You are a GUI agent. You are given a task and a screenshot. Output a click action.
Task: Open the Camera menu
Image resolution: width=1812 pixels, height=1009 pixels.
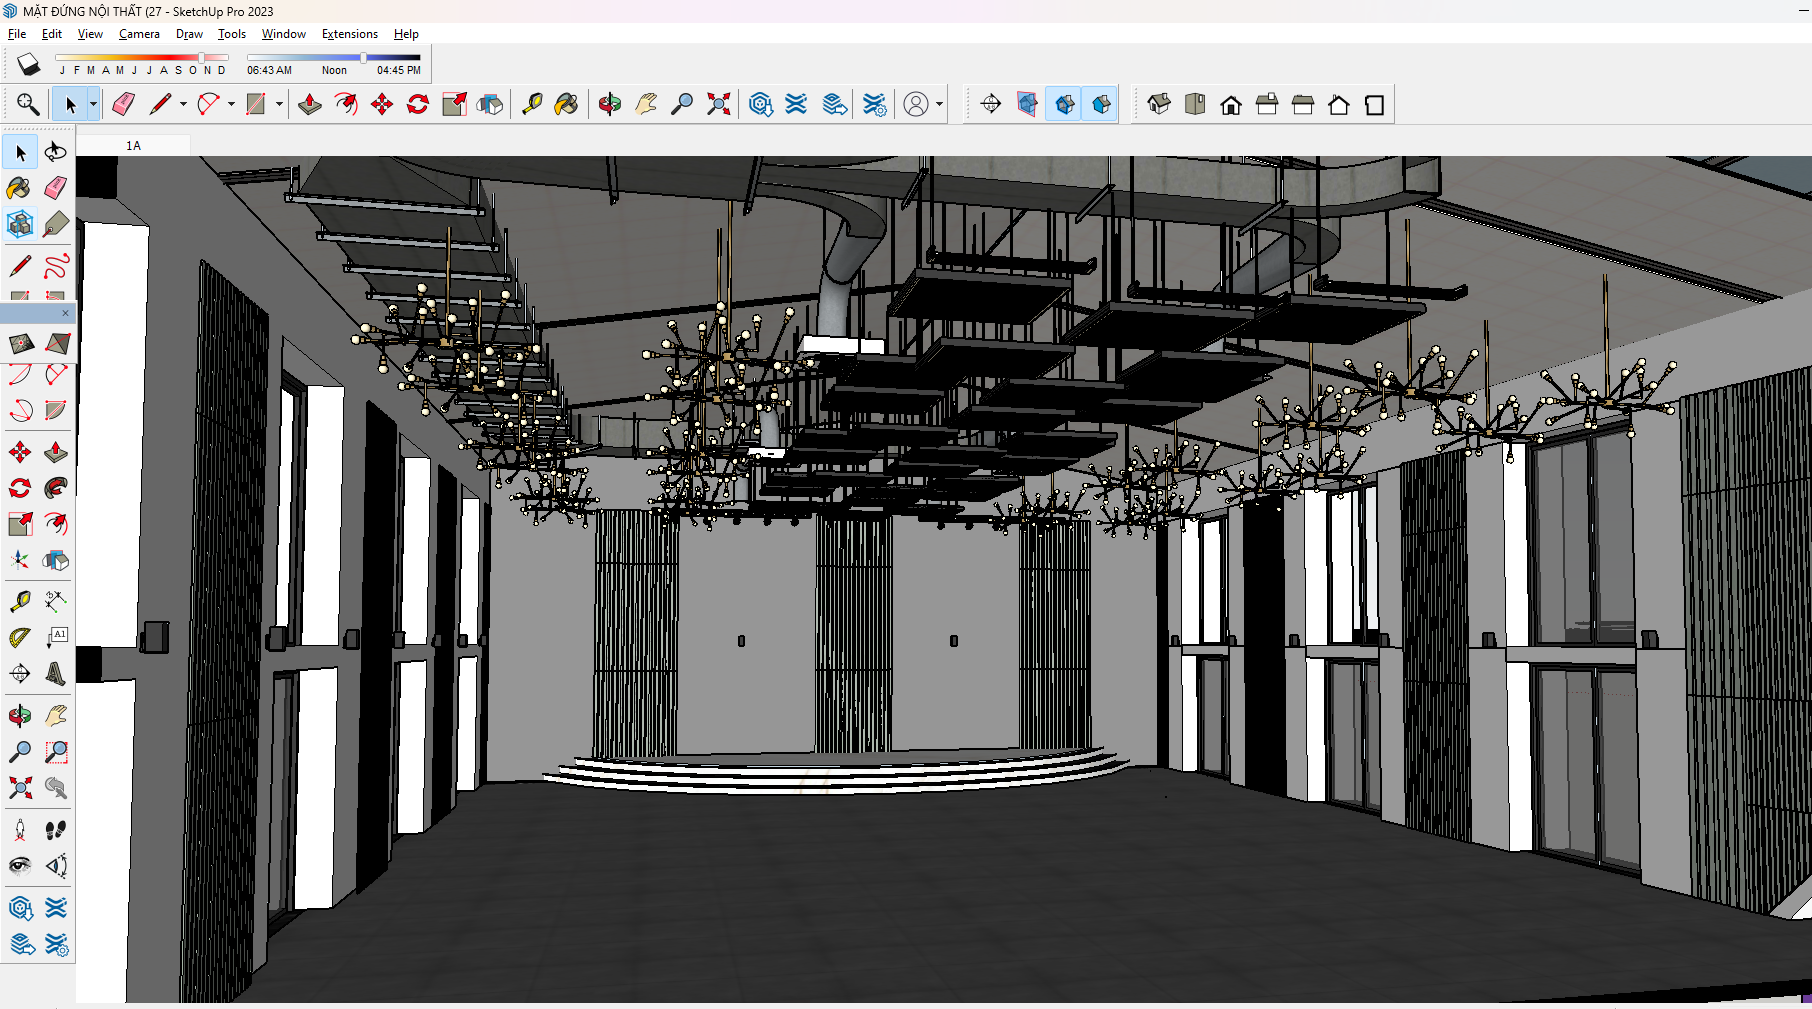point(139,34)
